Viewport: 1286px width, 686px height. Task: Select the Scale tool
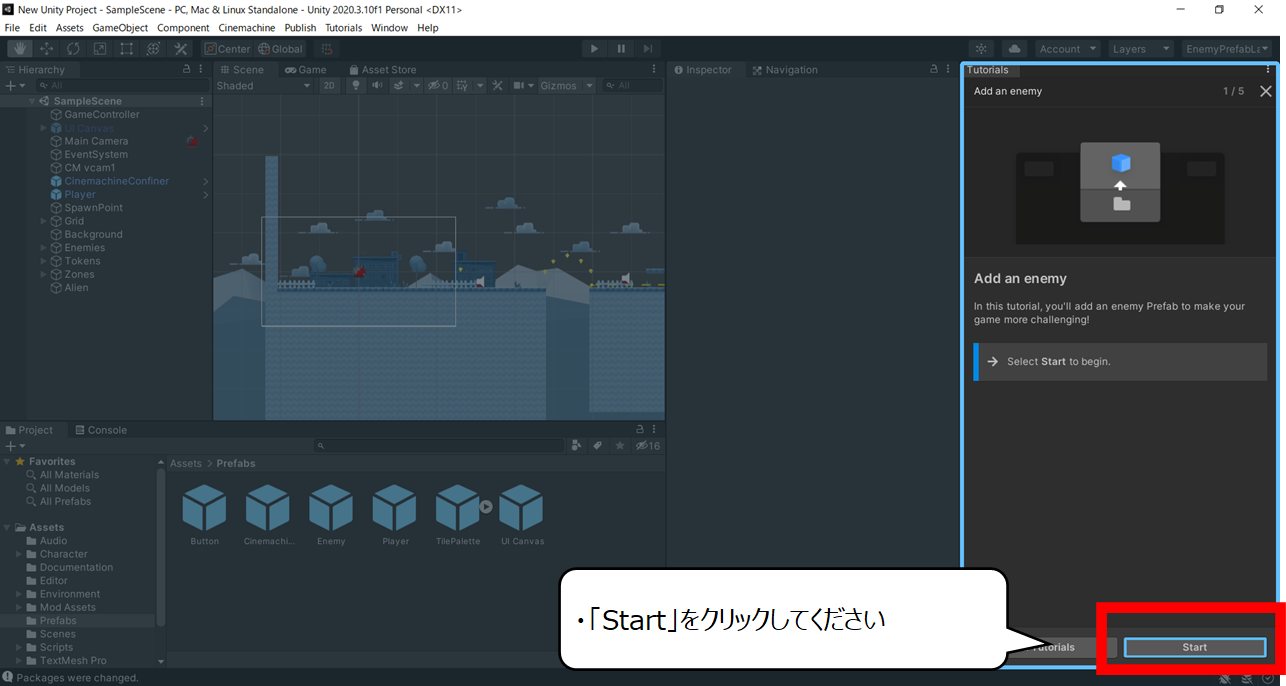point(100,48)
